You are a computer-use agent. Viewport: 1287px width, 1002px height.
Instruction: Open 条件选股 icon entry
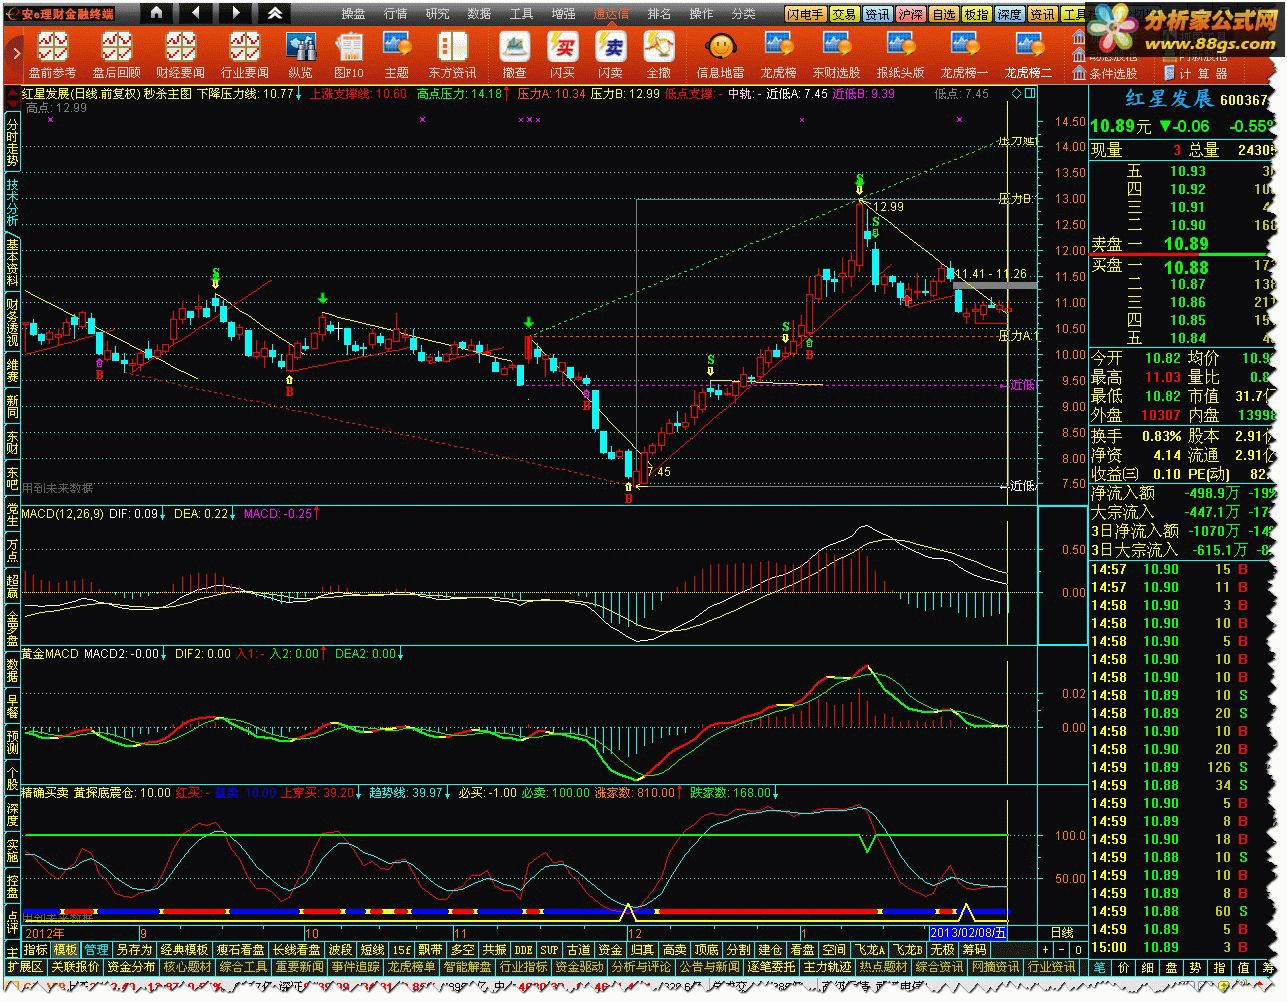click(x=1105, y=73)
